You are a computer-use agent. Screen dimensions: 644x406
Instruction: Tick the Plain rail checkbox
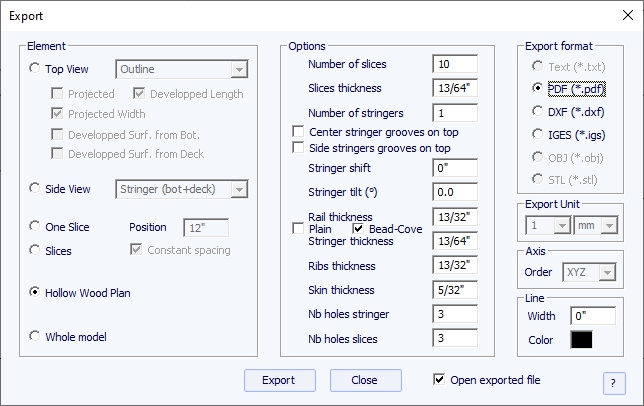click(298, 228)
